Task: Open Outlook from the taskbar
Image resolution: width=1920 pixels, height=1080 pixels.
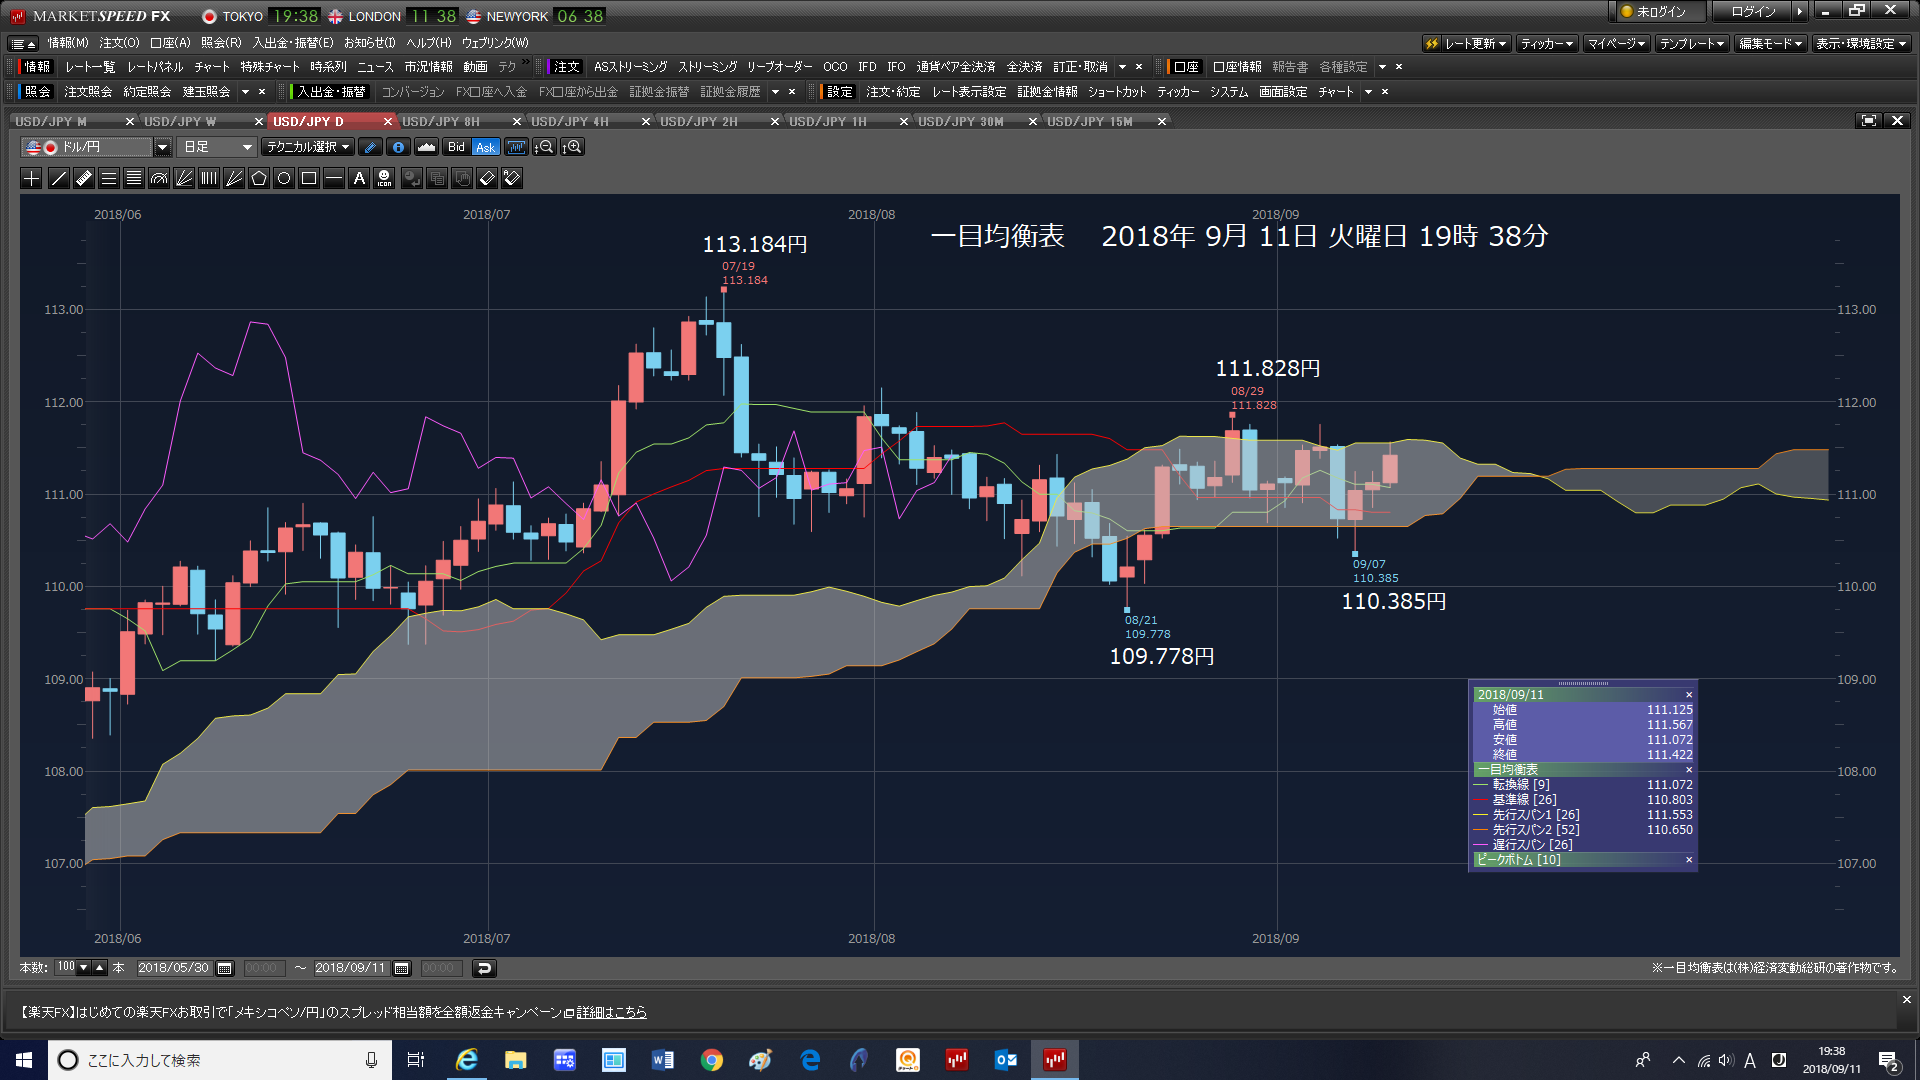Action: pos(1006,1060)
